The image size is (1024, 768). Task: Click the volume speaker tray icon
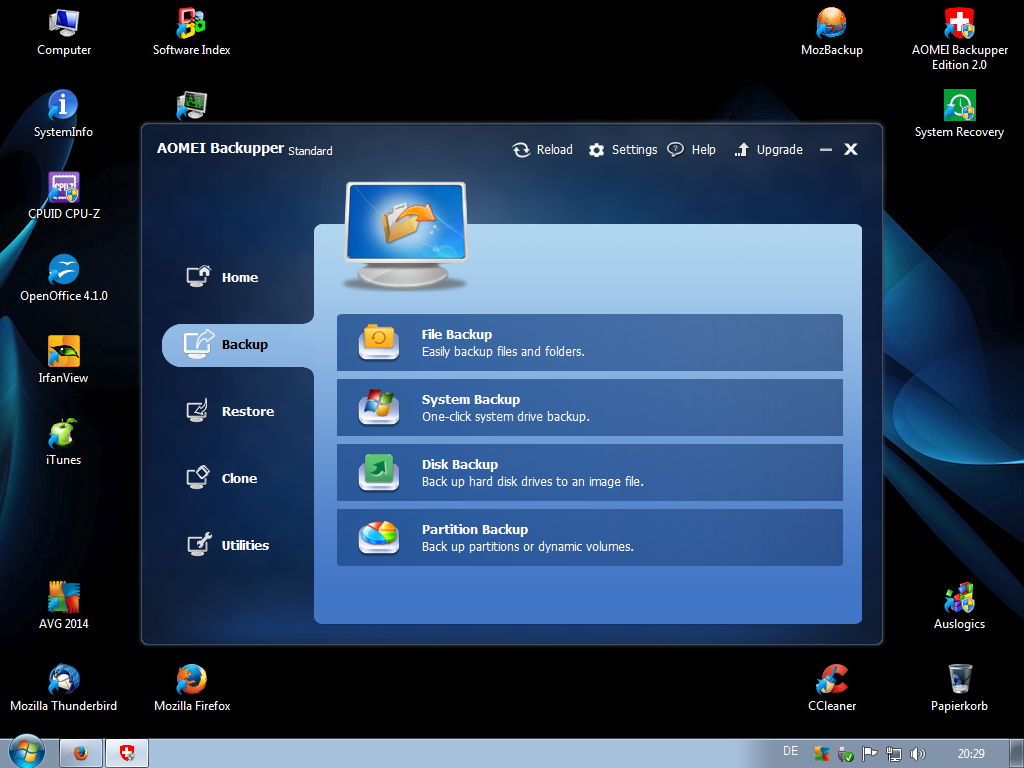click(x=918, y=754)
